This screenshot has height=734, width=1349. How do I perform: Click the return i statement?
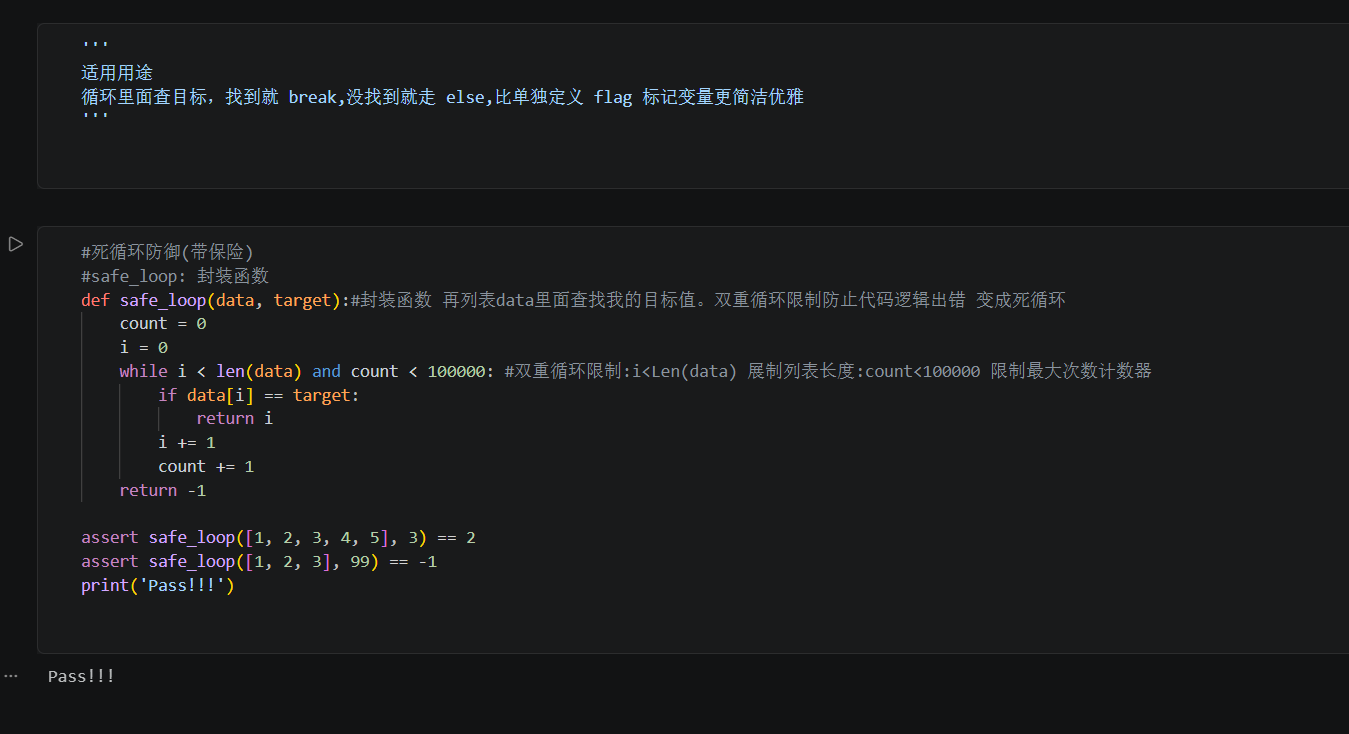[x=234, y=419]
